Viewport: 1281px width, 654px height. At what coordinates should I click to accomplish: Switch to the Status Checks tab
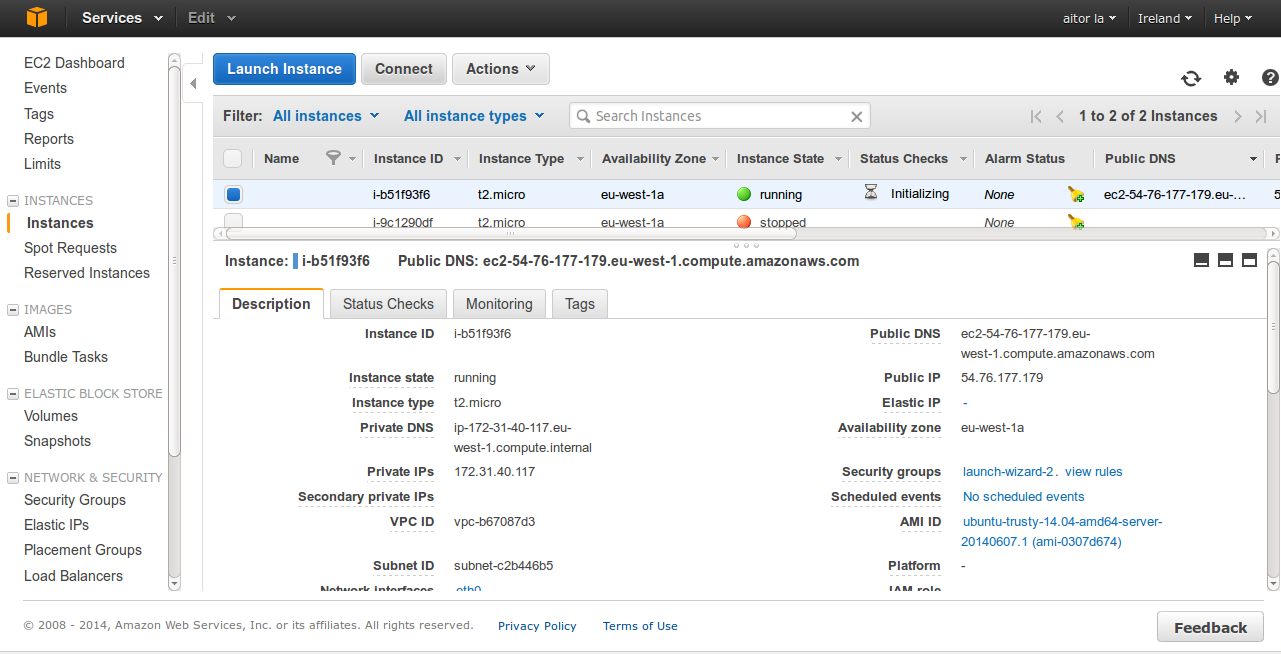(388, 304)
